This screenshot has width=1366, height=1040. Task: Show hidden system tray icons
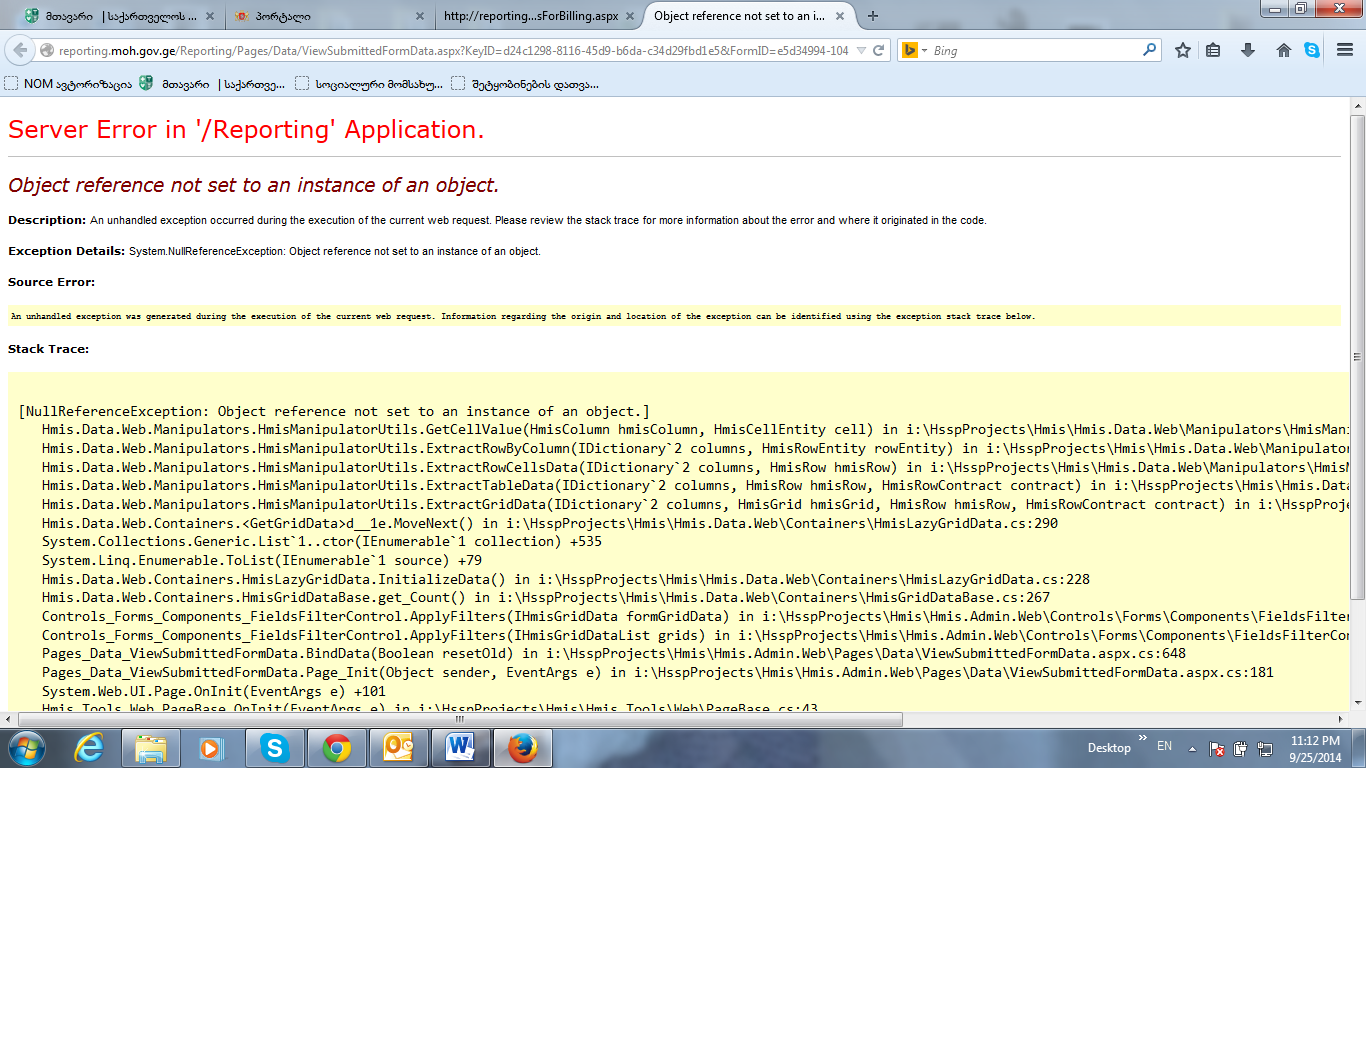[x=1192, y=748]
